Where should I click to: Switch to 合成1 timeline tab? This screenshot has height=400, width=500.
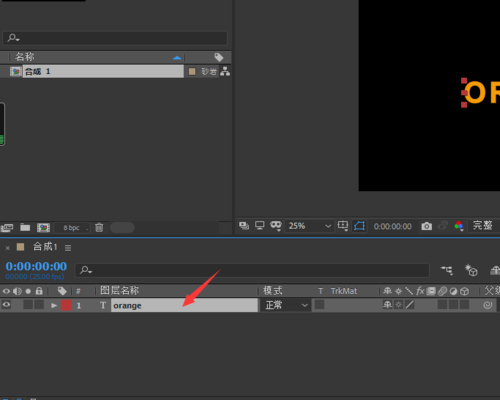[45, 247]
